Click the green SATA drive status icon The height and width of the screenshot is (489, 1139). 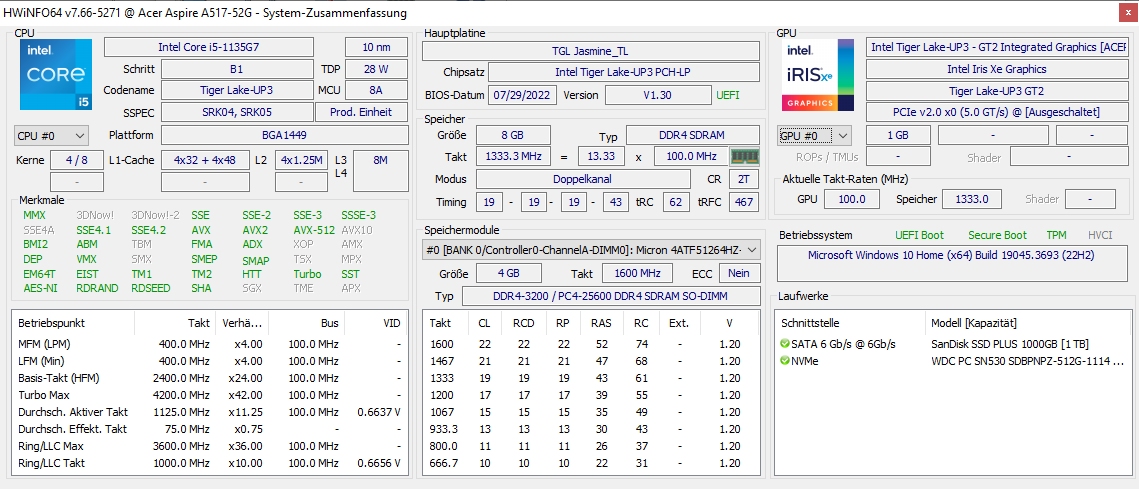[x=785, y=344]
